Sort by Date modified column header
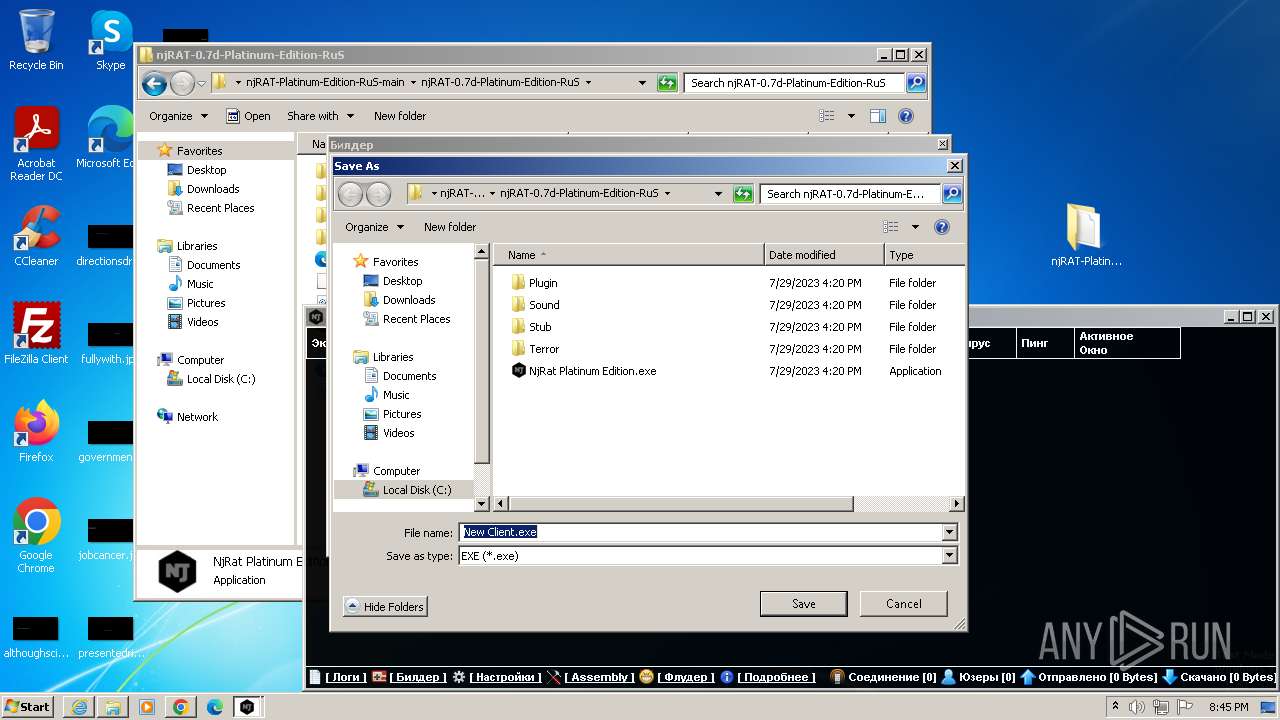The height and width of the screenshot is (720, 1280). (824, 255)
